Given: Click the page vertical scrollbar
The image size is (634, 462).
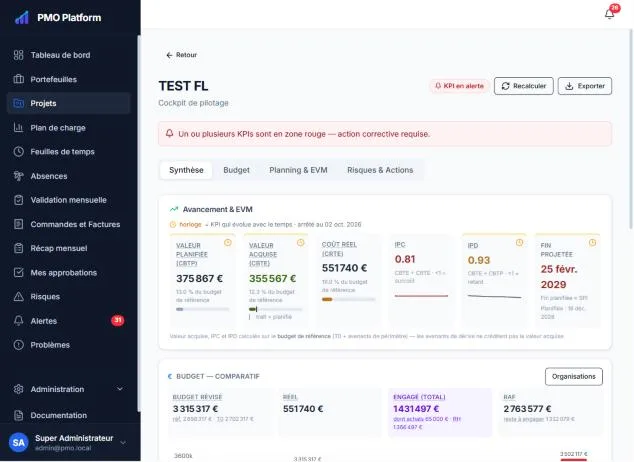Looking at the screenshot, I should click(x=631, y=129).
